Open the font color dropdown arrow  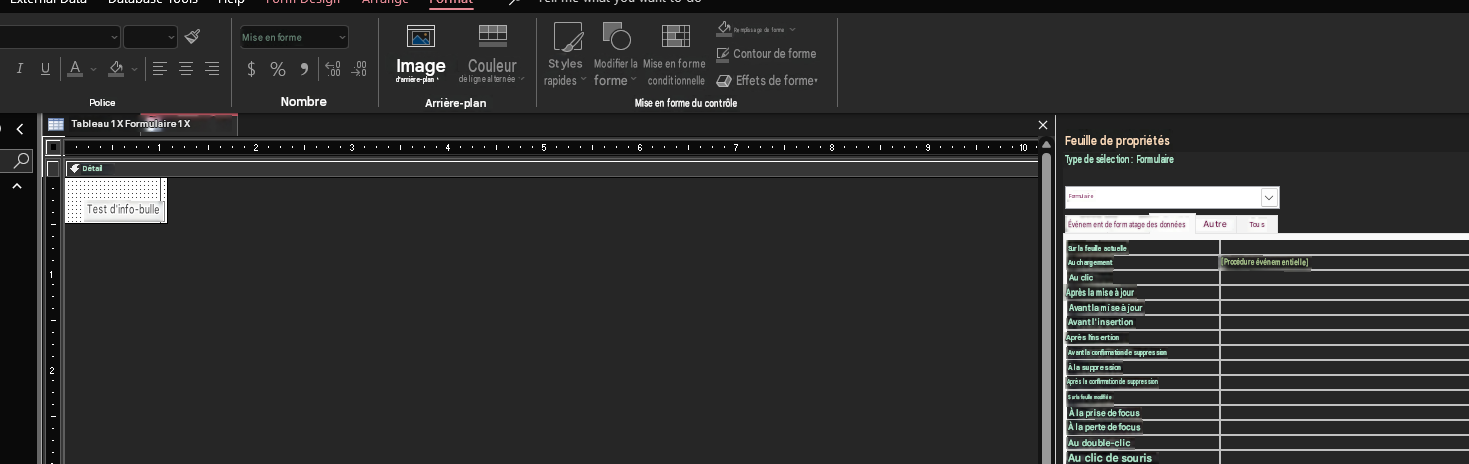pos(93,69)
